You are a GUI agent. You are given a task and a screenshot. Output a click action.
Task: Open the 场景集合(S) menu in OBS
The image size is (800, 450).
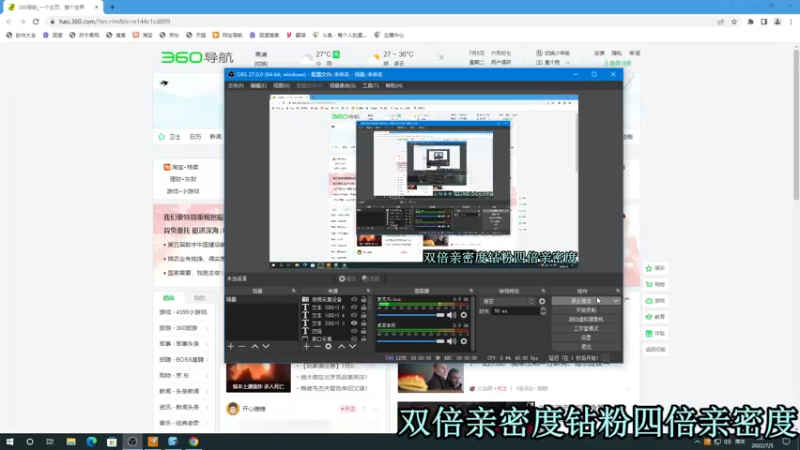(x=342, y=86)
